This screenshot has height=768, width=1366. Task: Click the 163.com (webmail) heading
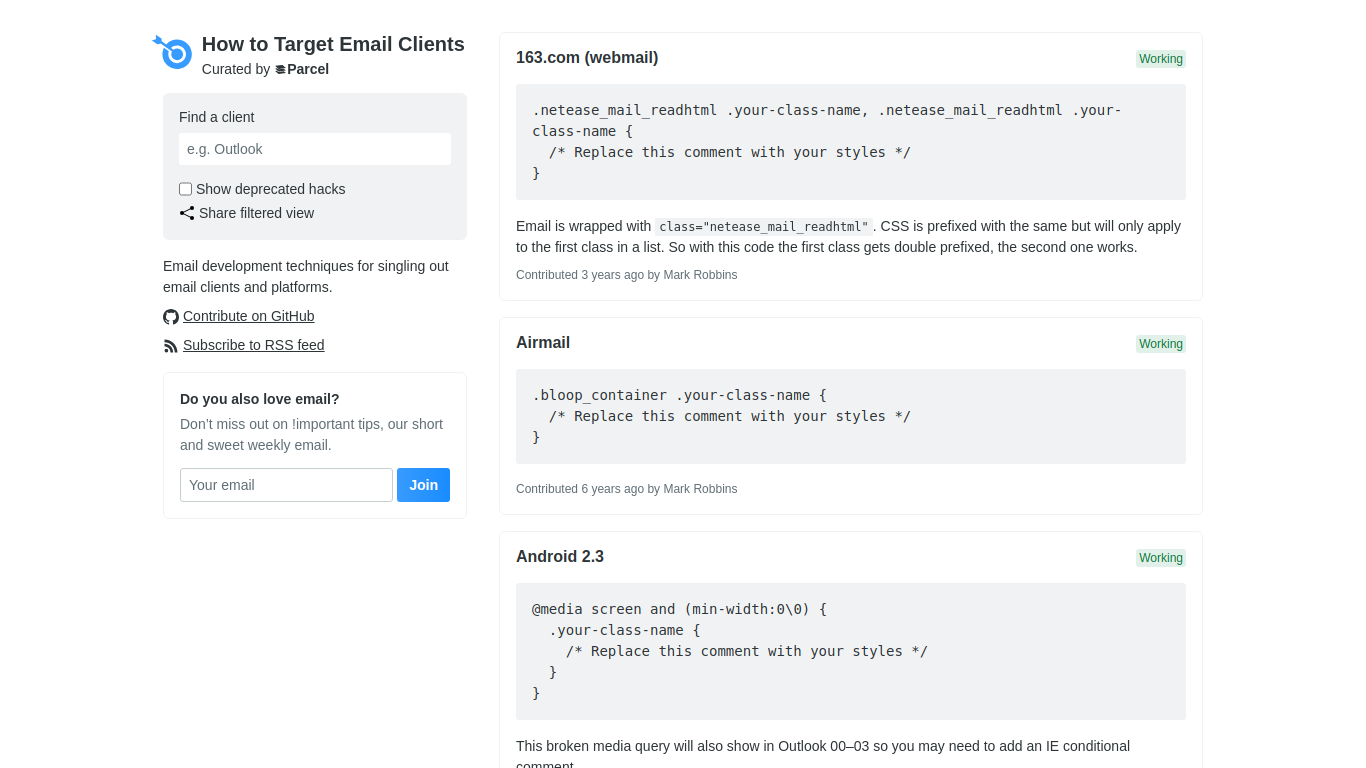tap(587, 58)
